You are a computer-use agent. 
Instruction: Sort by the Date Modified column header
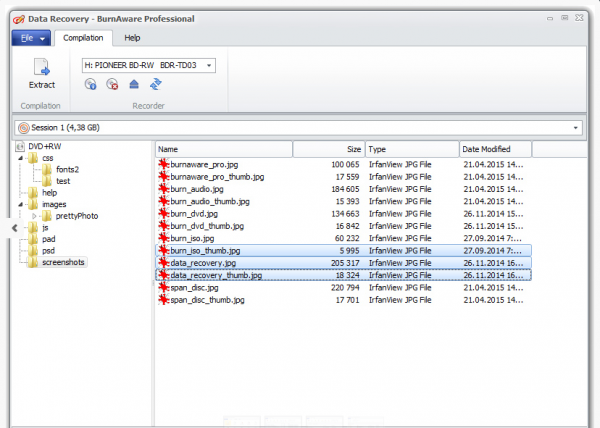[495, 149]
